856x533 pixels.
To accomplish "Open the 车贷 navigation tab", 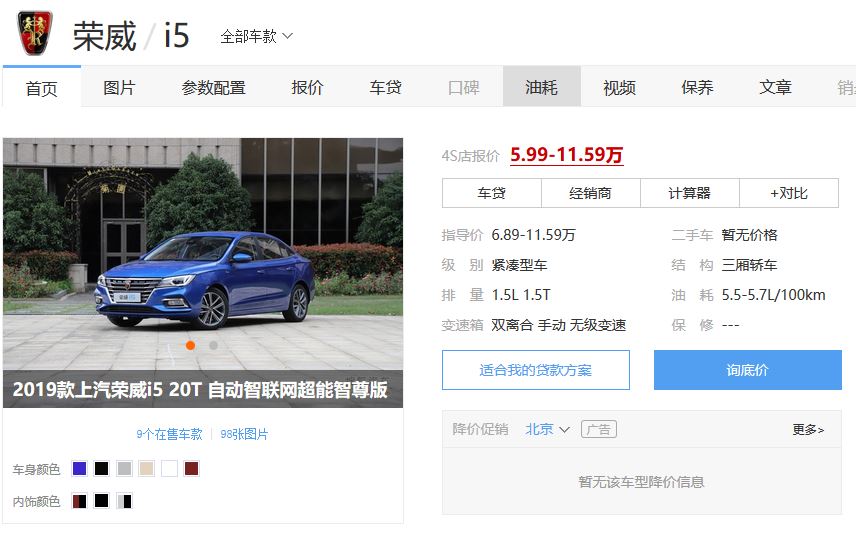I will tap(385, 87).
